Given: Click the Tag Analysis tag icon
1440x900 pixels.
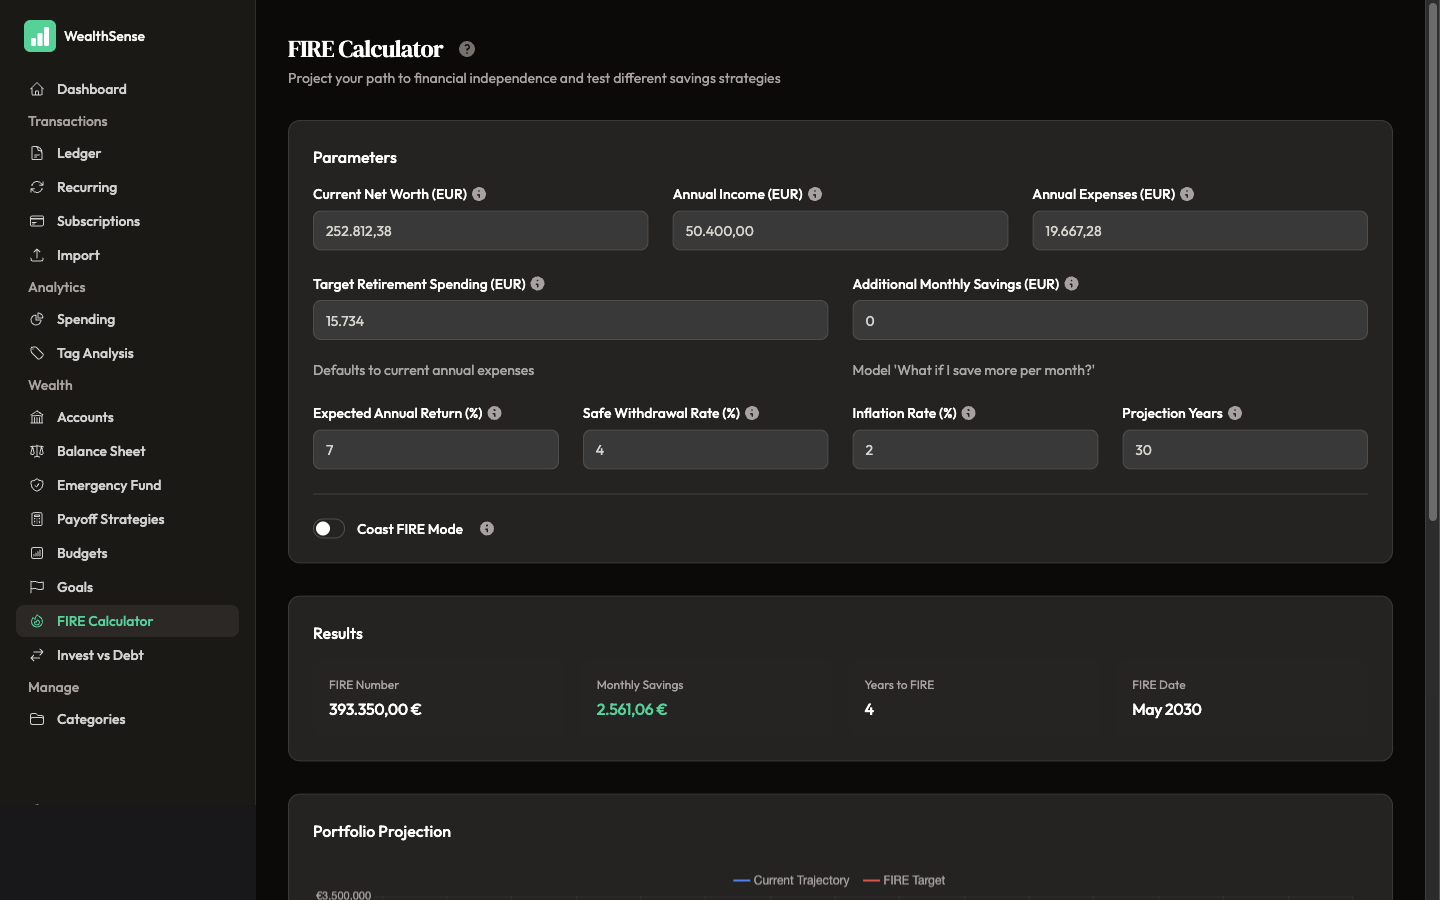Looking at the screenshot, I should point(37,353).
